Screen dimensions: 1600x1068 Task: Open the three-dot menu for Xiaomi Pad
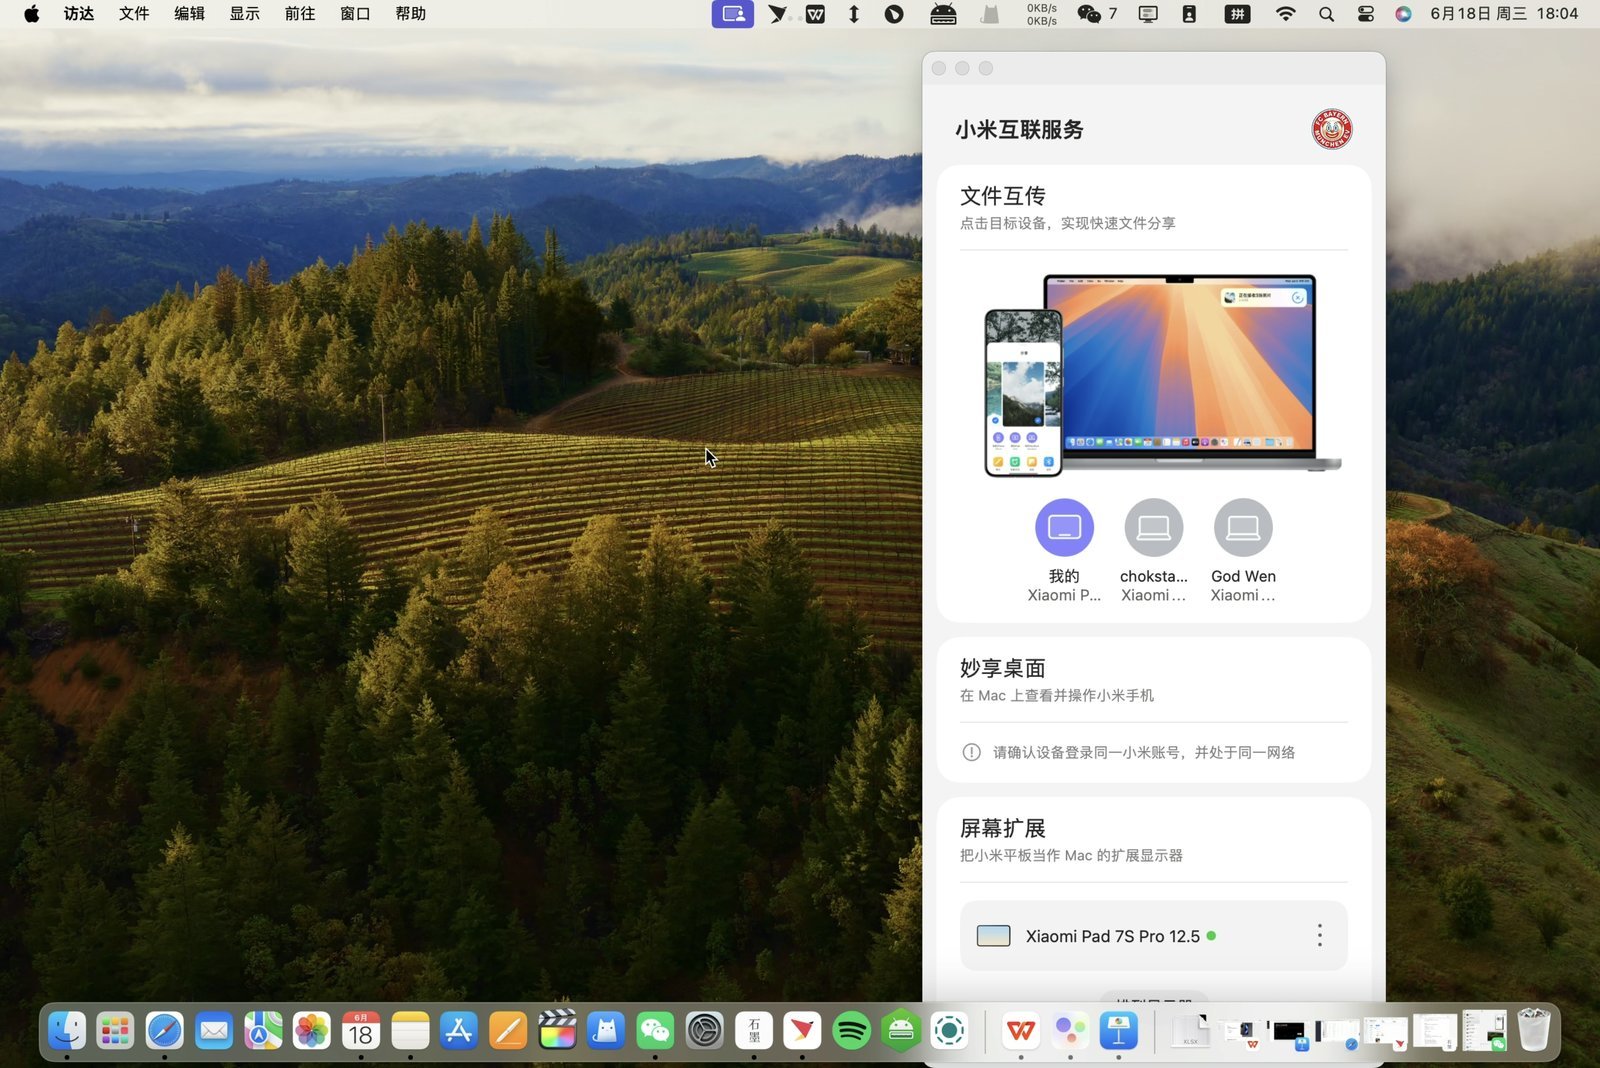(1319, 936)
